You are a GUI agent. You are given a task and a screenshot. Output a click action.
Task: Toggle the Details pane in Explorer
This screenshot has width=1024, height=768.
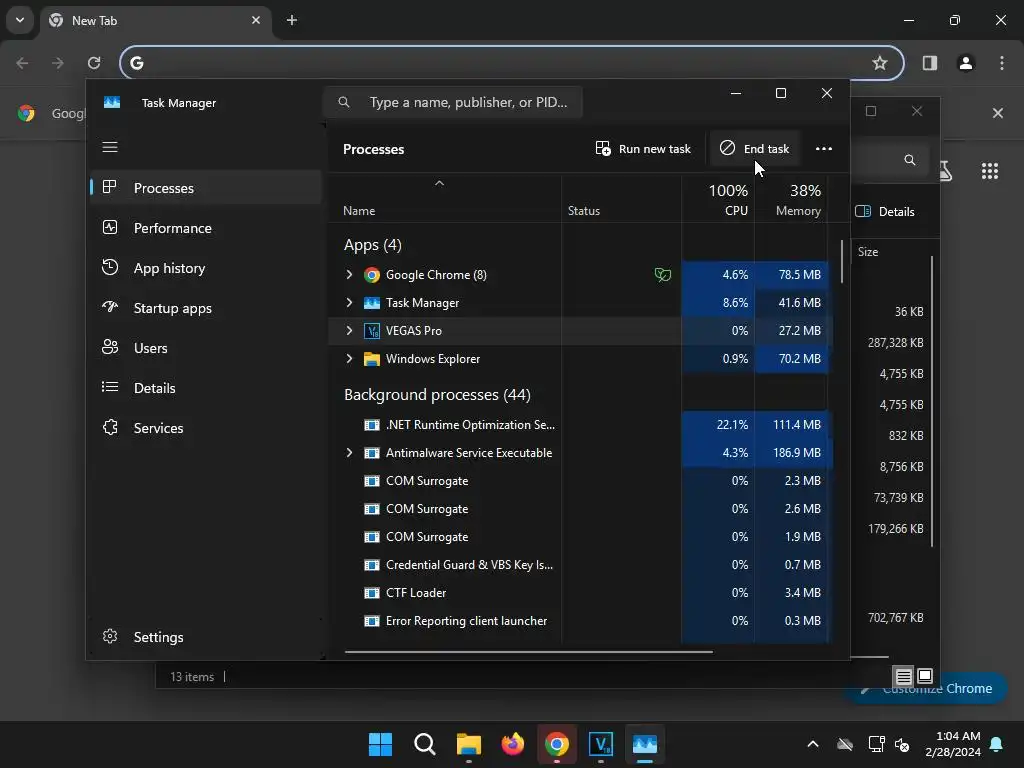pos(885,212)
